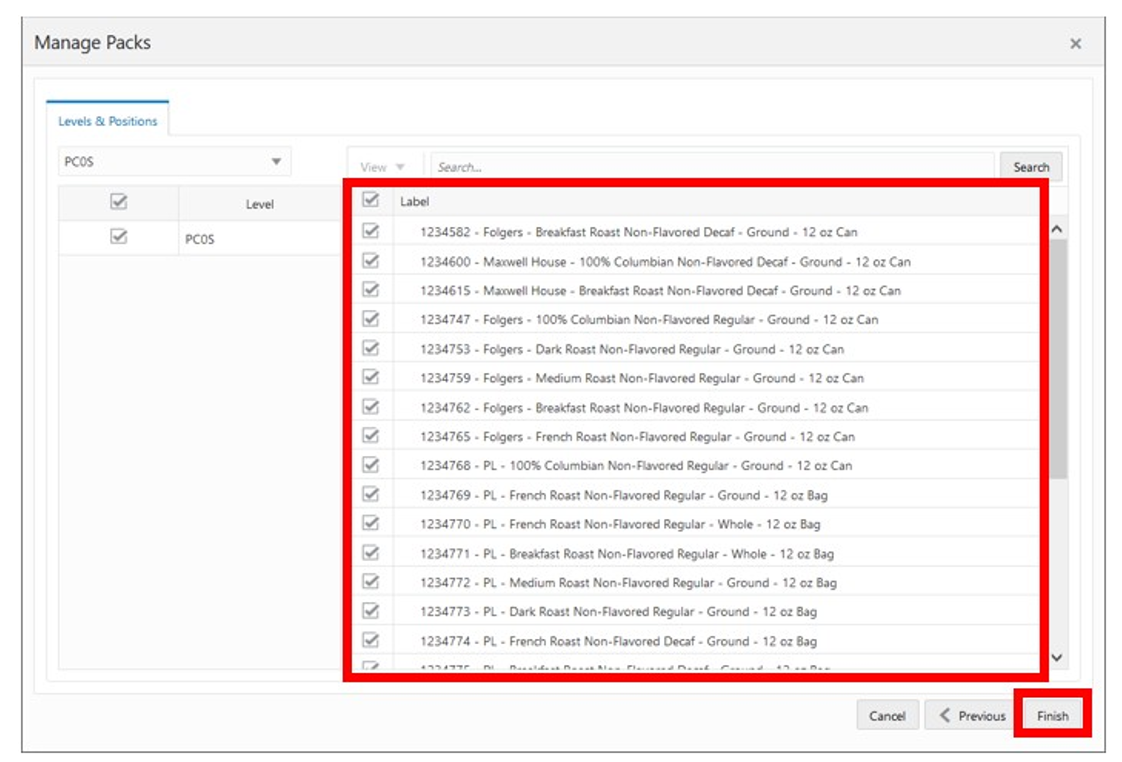Uncheck the PC0S level row checkbox
Screen dimensions: 1122x762
(x=119, y=236)
